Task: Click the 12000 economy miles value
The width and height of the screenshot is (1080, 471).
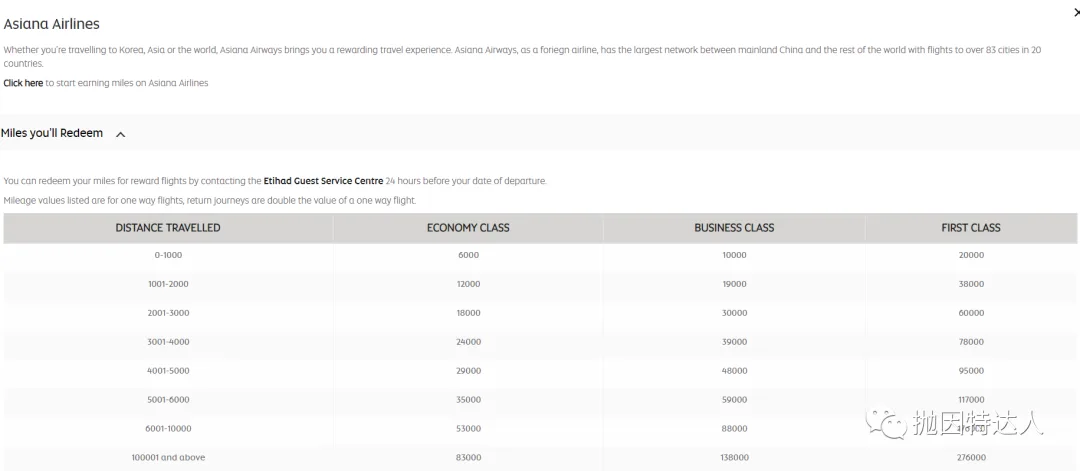Action: [x=468, y=284]
